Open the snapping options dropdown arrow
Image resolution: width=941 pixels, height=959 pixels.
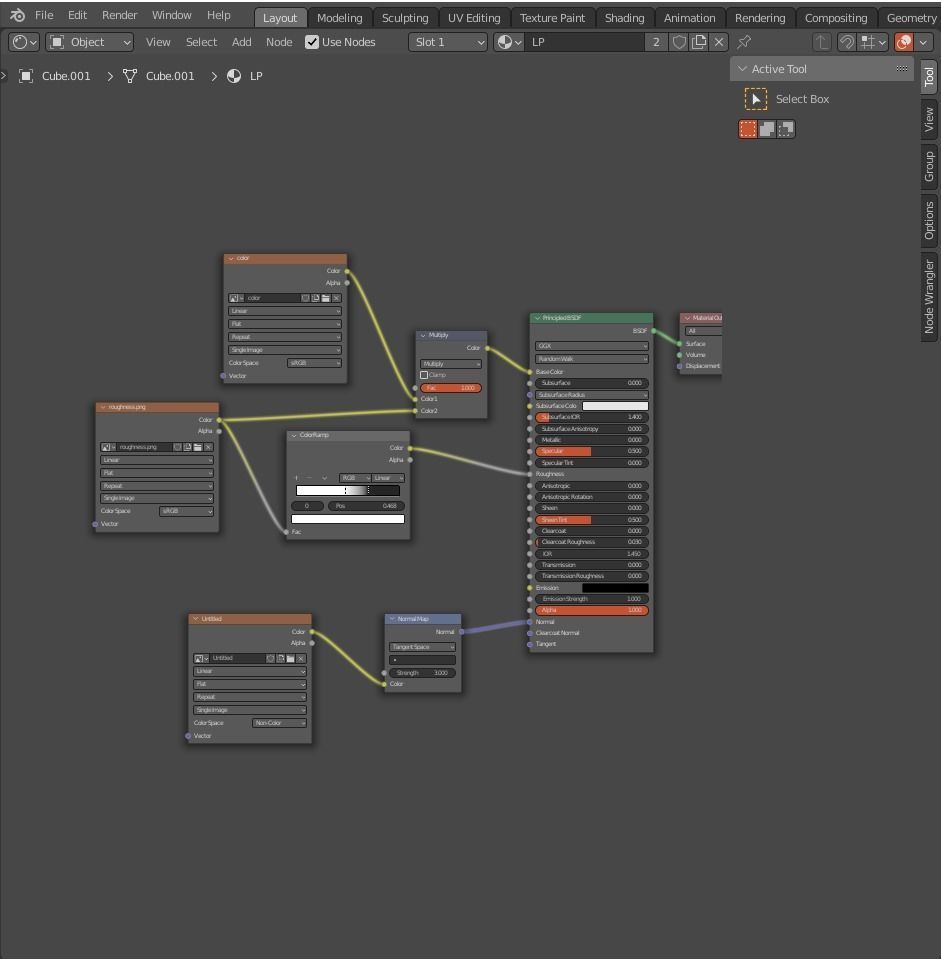(x=882, y=42)
